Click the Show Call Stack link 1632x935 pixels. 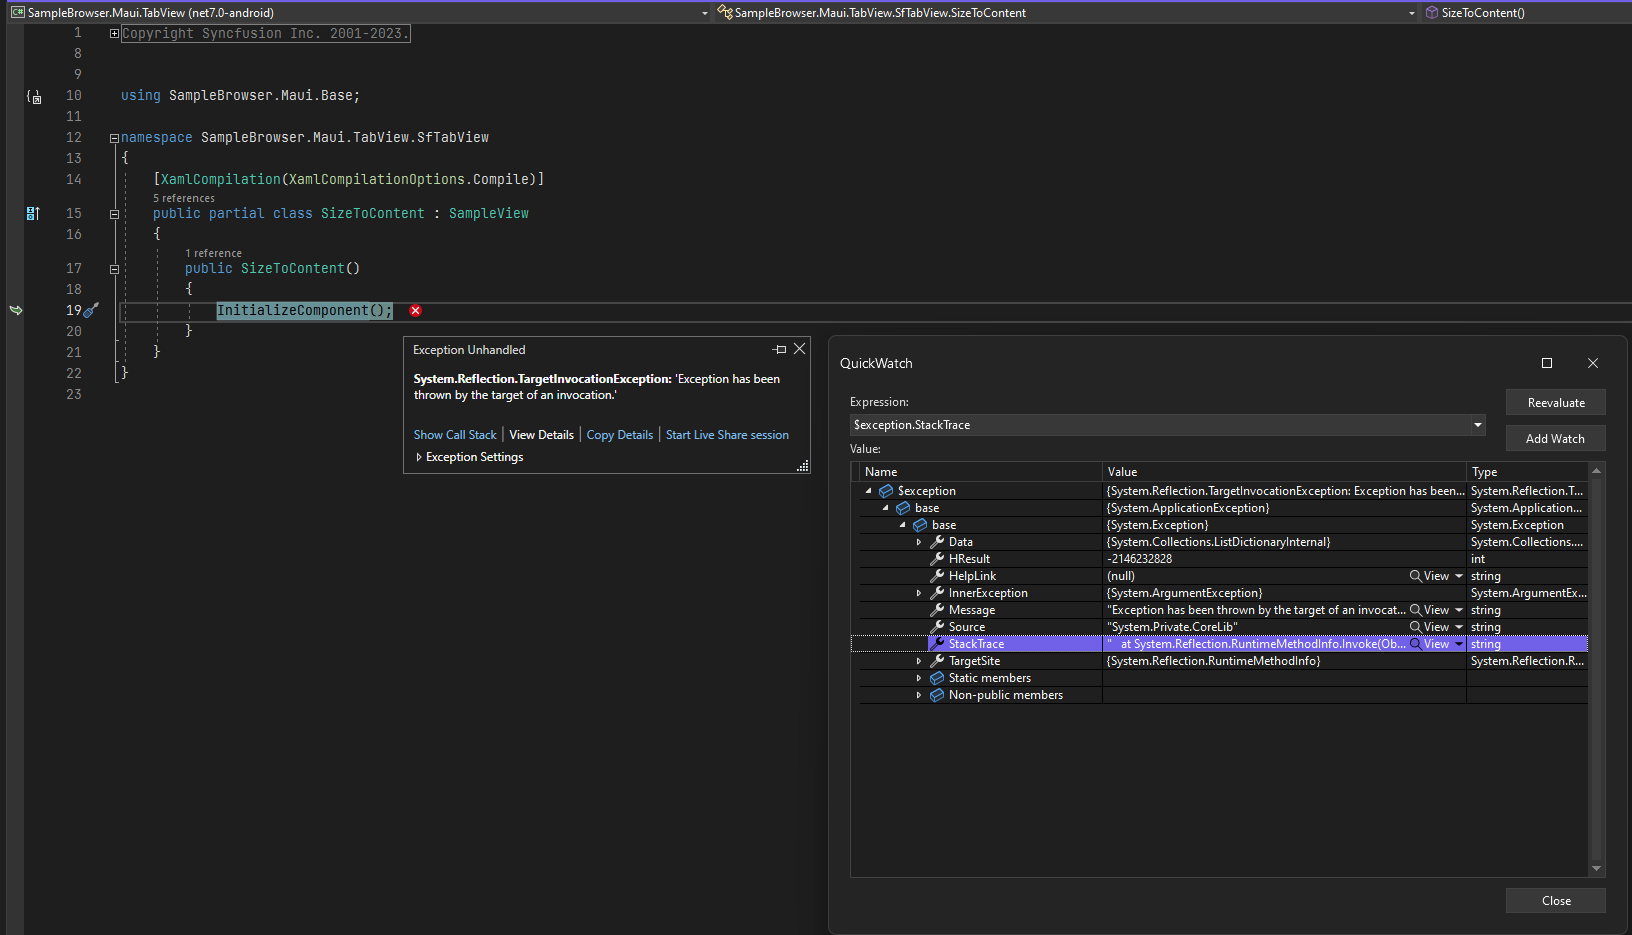[x=455, y=435]
